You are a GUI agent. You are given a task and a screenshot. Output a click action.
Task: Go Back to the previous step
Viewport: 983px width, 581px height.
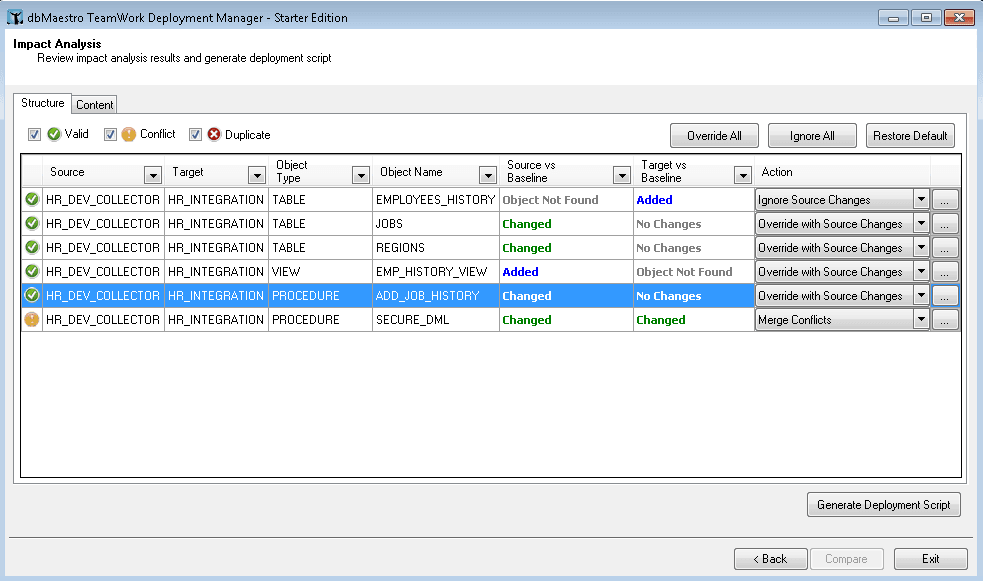[x=770, y=559]
